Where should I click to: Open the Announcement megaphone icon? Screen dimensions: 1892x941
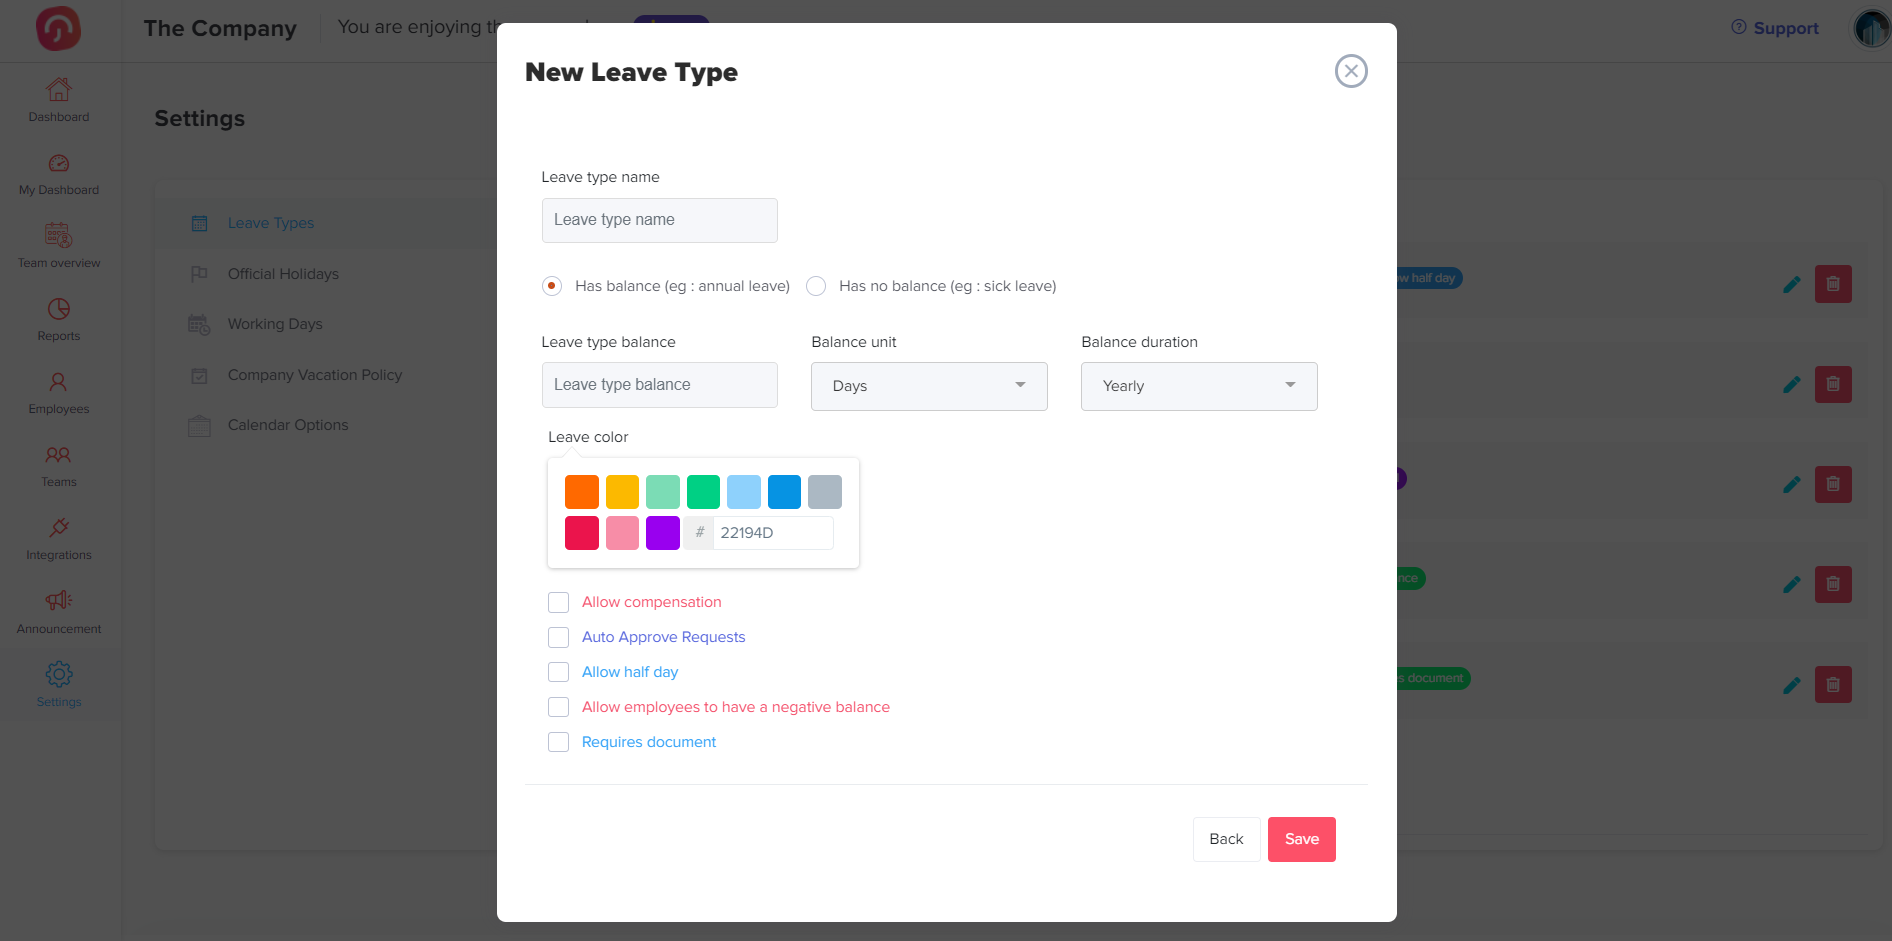tap(59, 601)
